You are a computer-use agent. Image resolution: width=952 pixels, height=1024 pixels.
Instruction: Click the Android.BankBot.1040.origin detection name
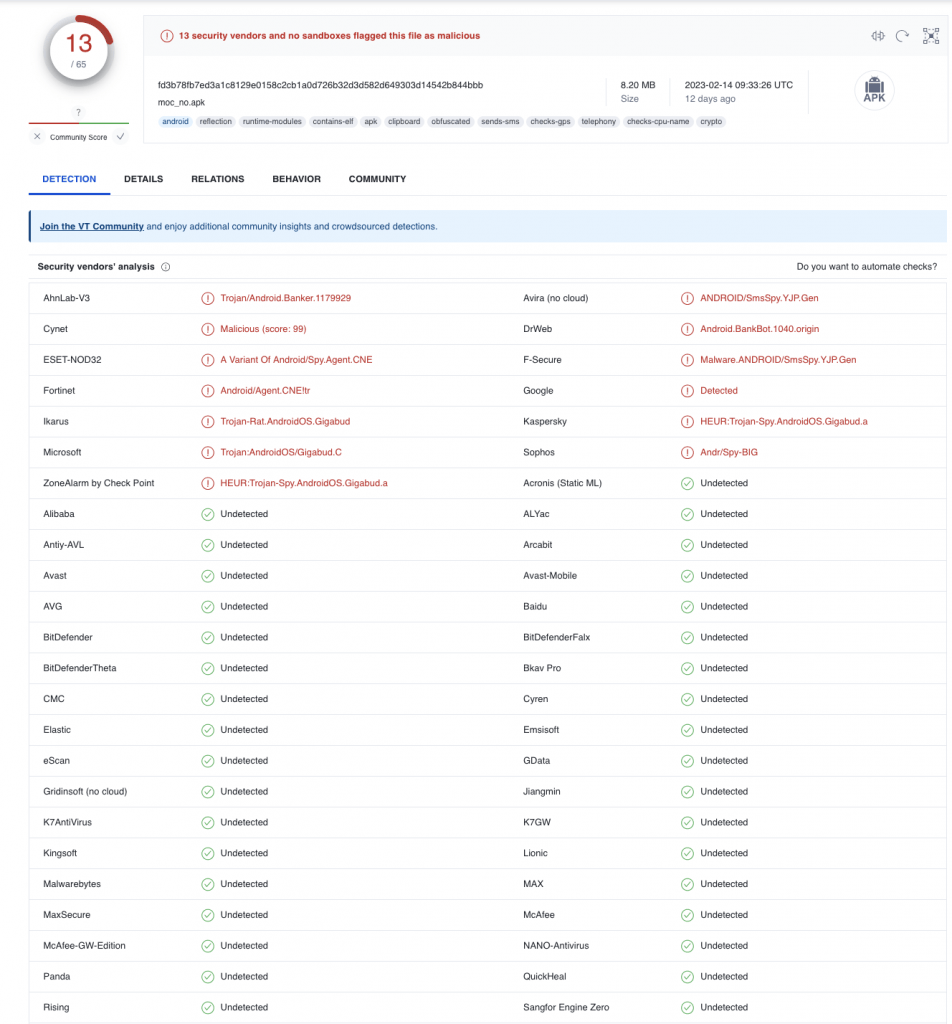(759, 329)
